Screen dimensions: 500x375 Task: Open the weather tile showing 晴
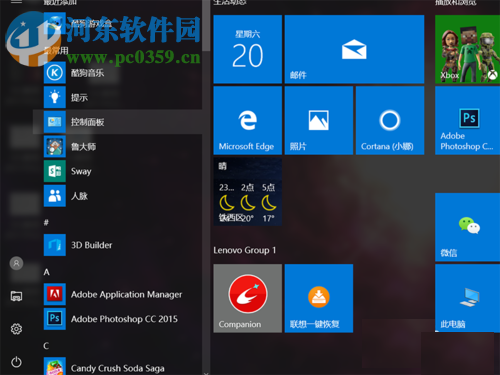(x=248, y=192)
